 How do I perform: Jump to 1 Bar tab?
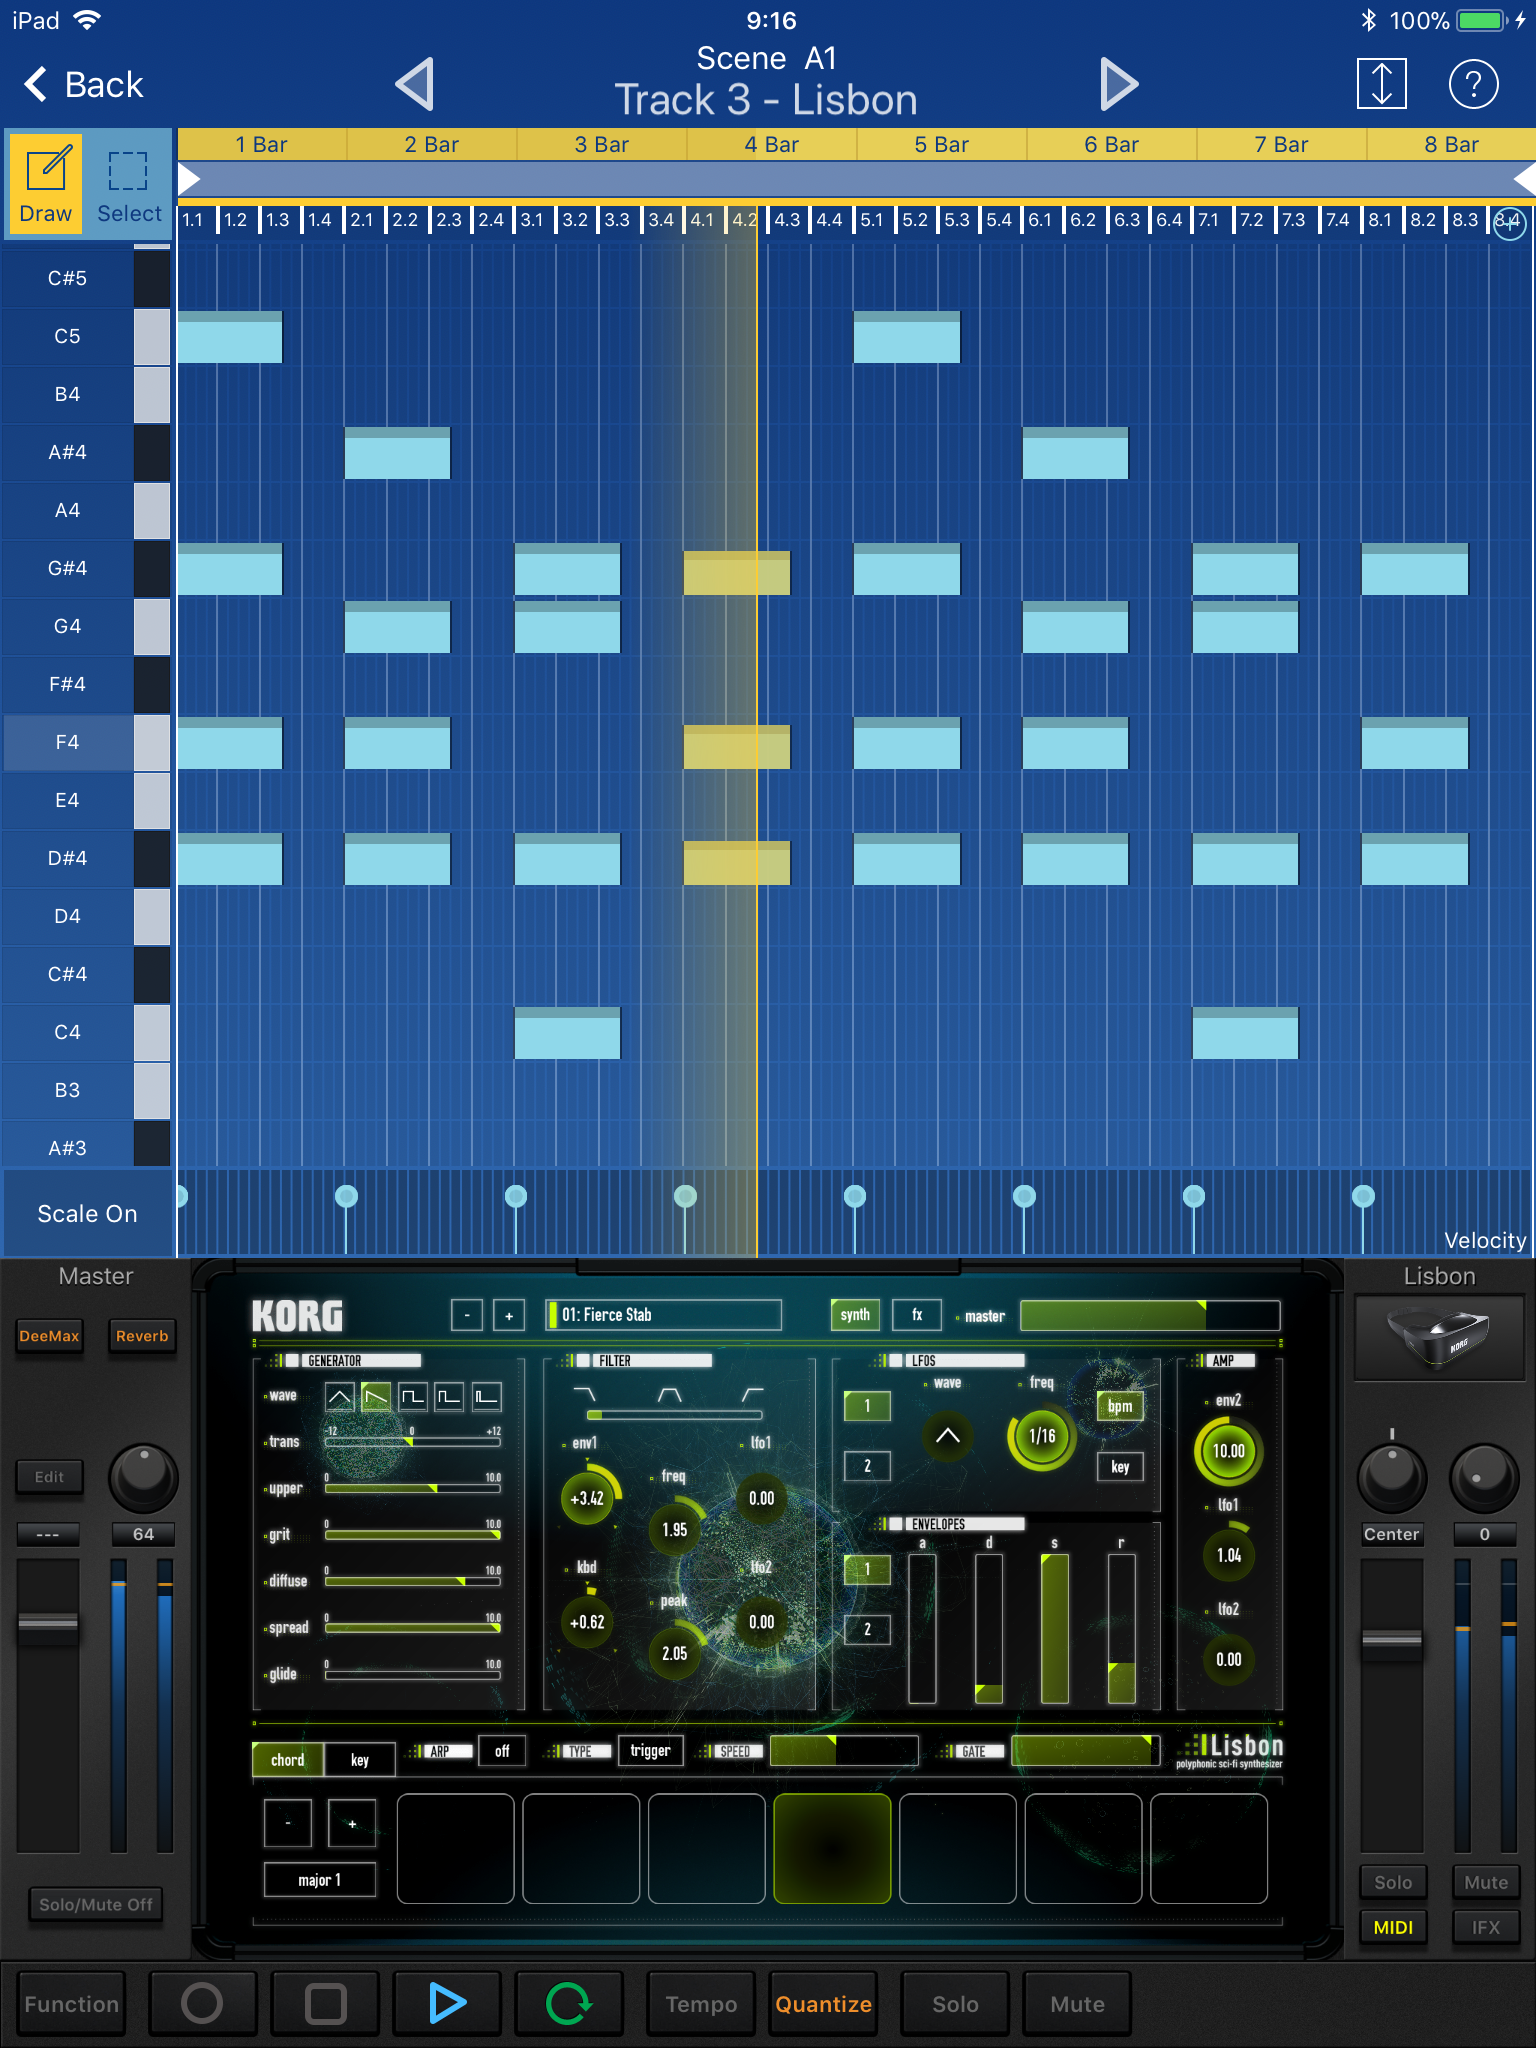262,144
